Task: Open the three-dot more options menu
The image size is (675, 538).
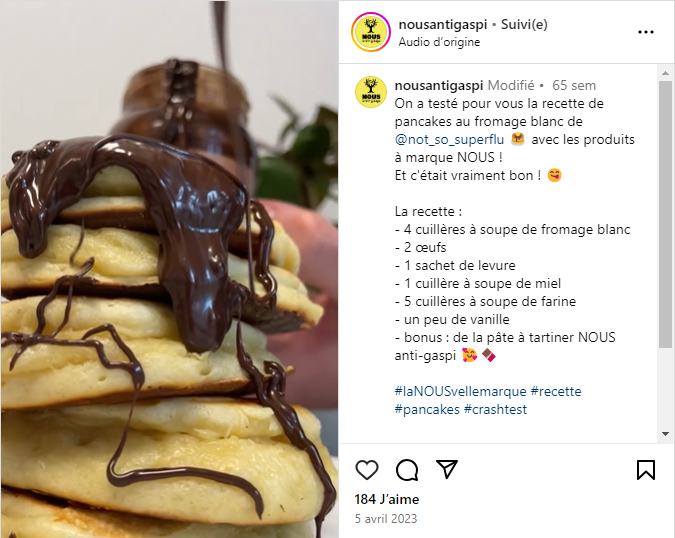Action: point(646,32)
